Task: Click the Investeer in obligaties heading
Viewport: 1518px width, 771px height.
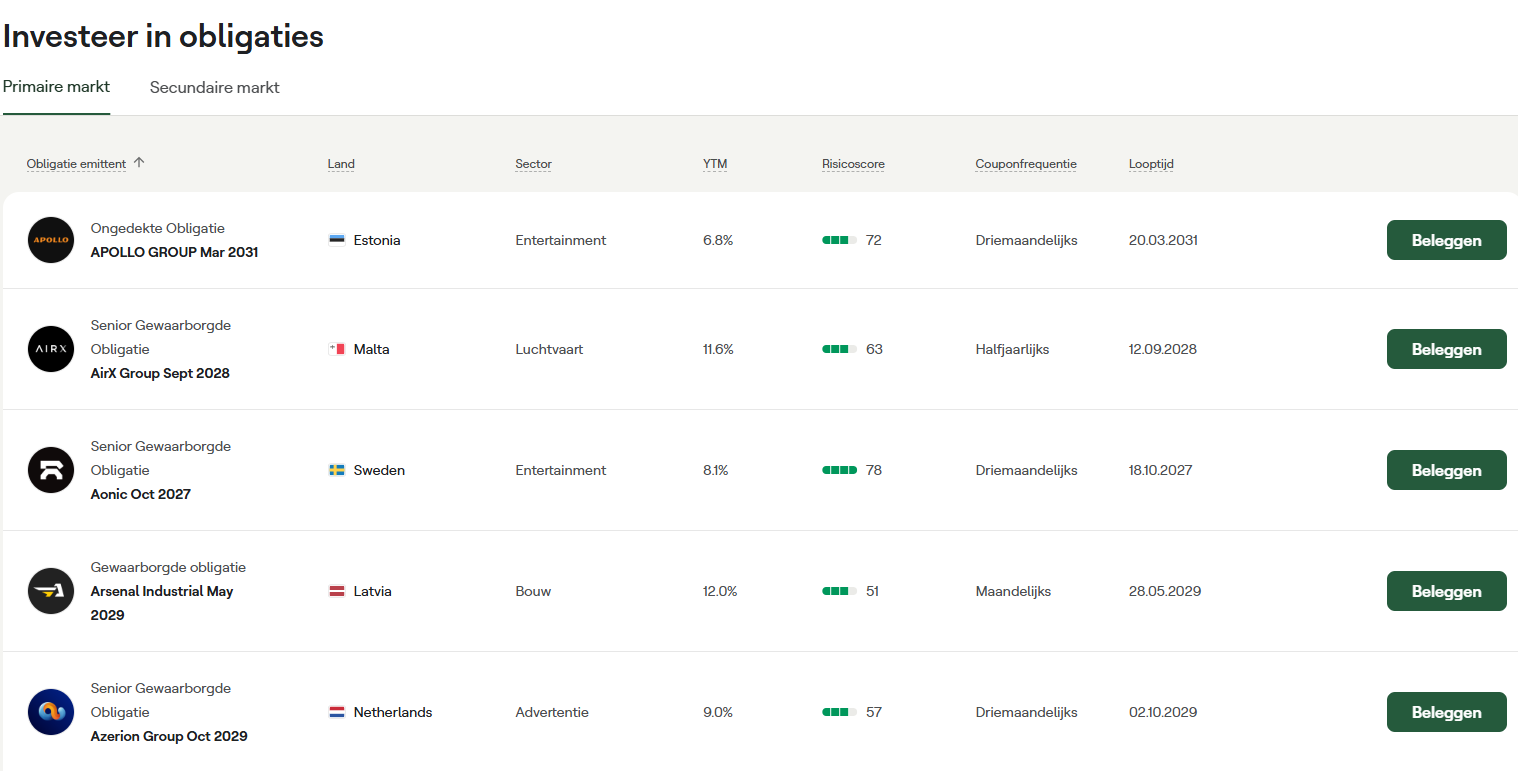Action: point(164,36)
